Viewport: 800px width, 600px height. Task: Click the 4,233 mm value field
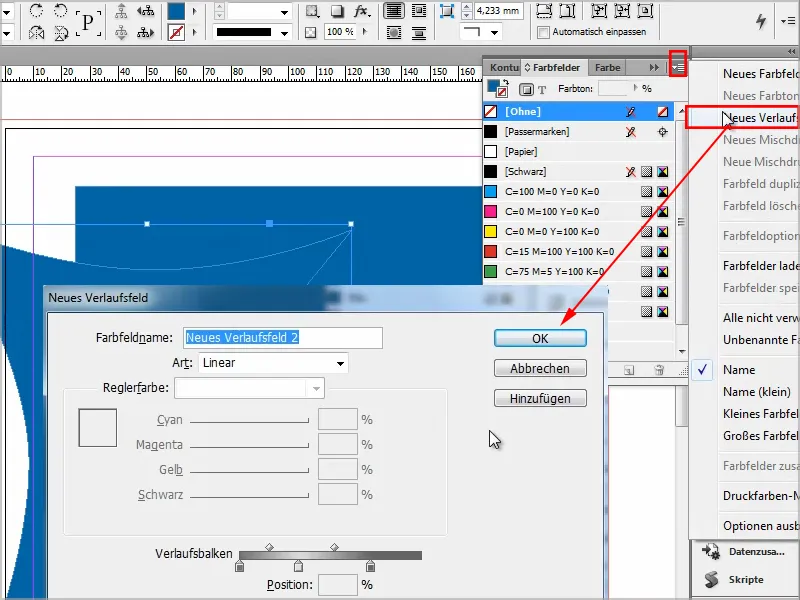(x=498, y=11)
